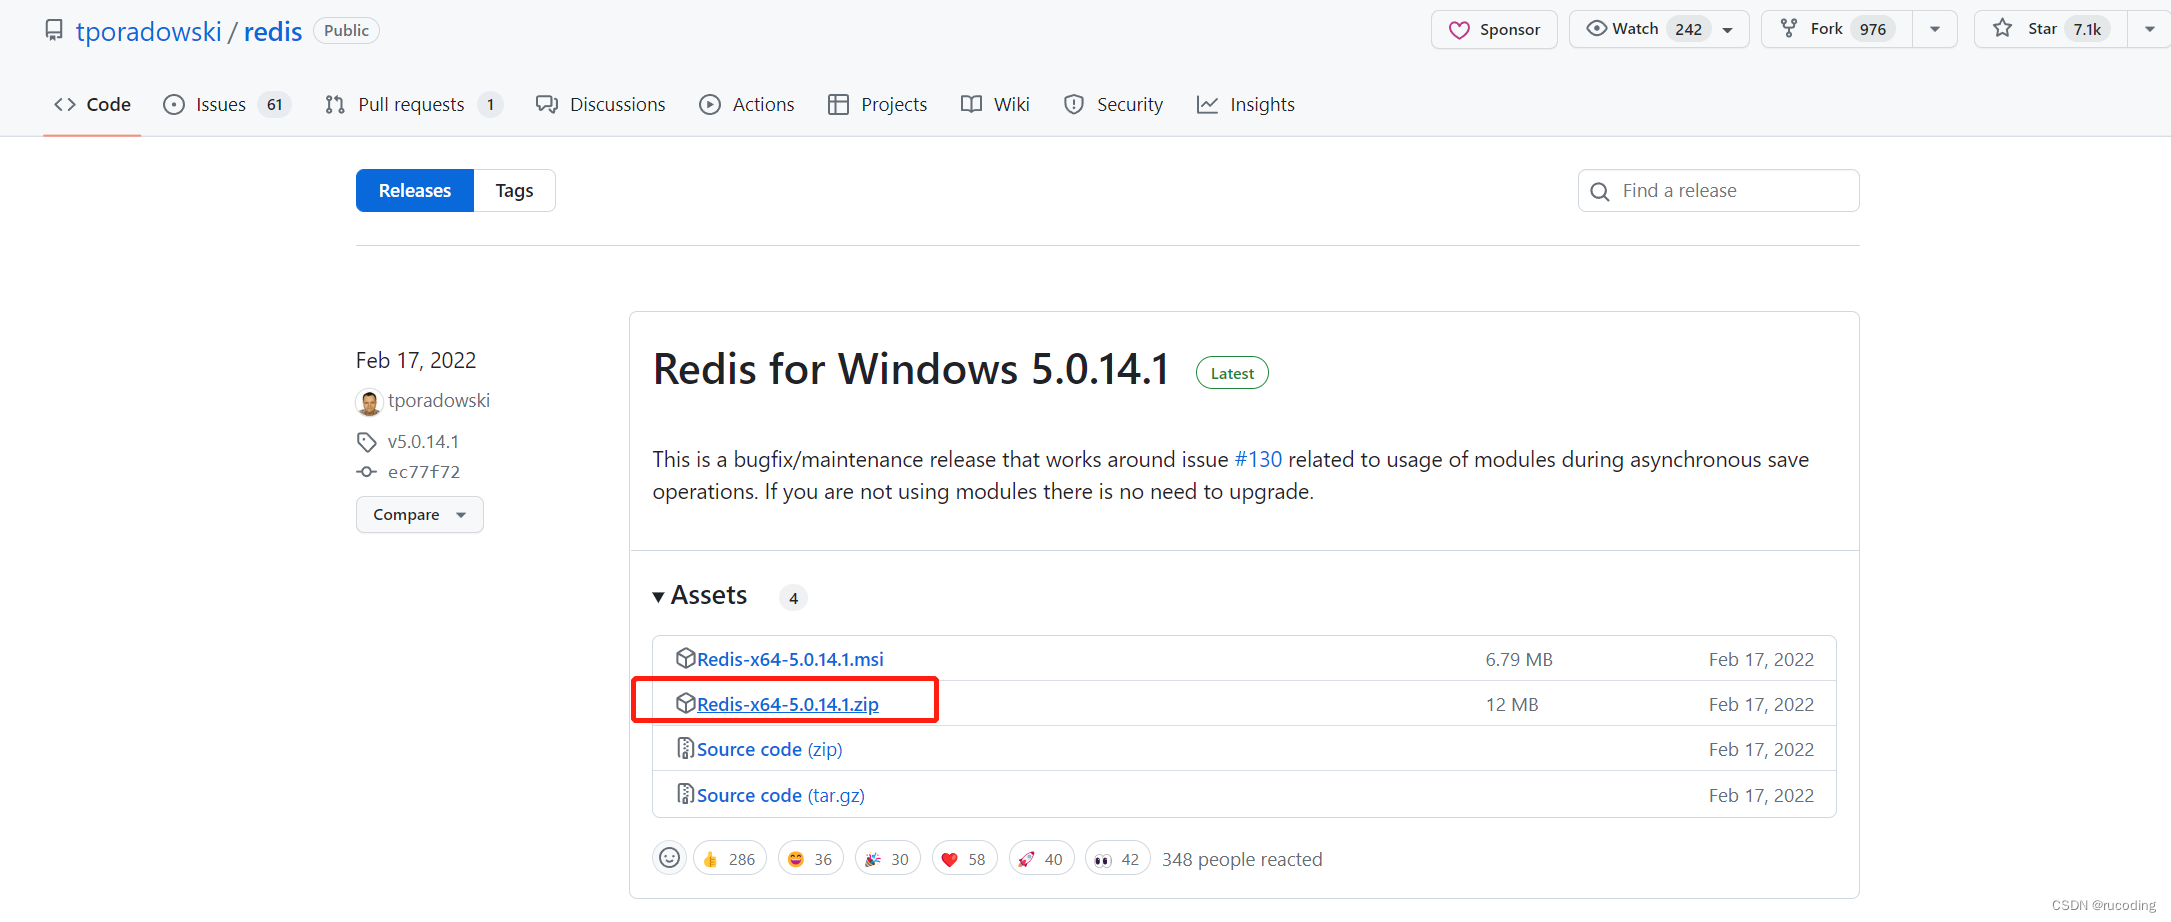
Task: Open the issue #130 link
Action: coord(1258,459)
